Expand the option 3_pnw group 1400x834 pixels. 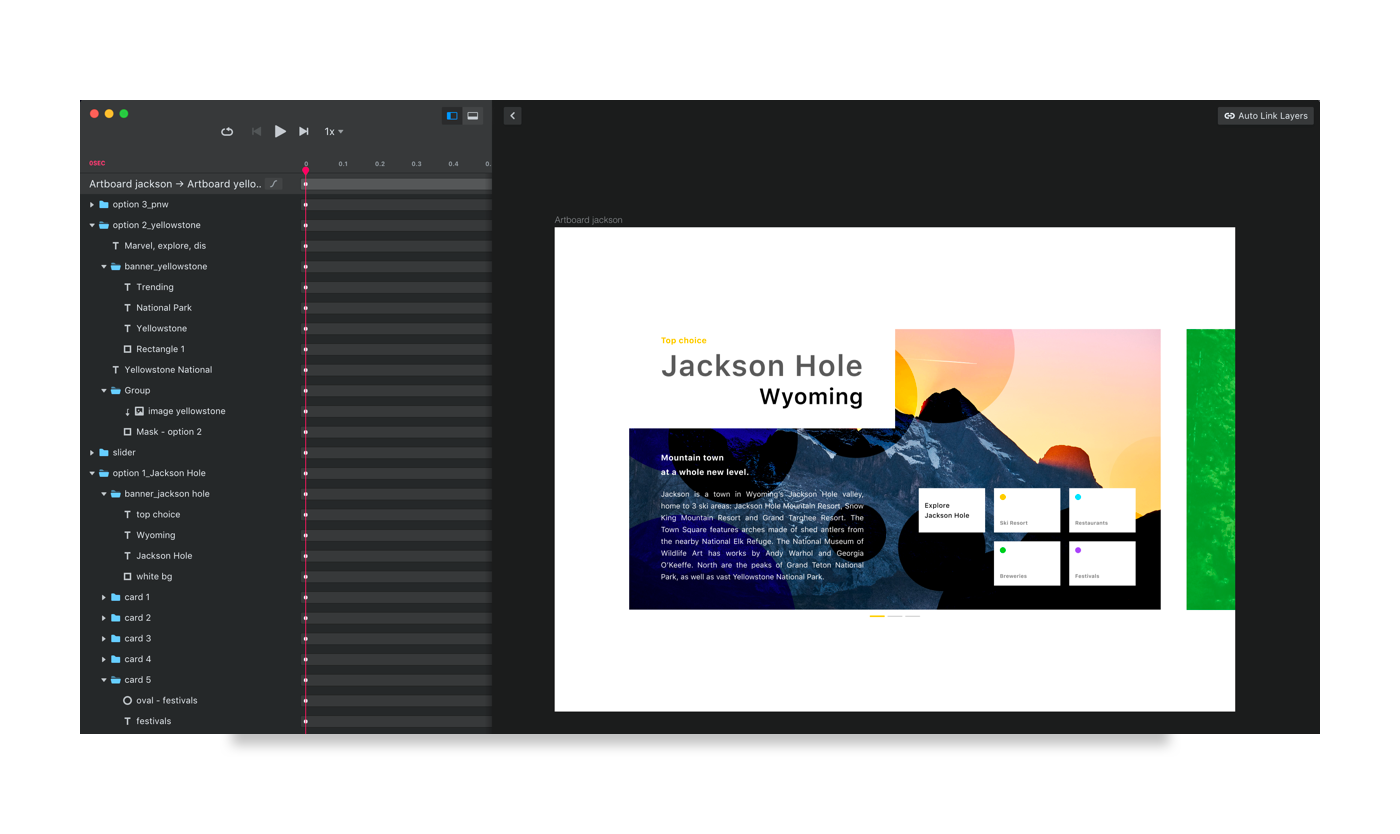91,204
